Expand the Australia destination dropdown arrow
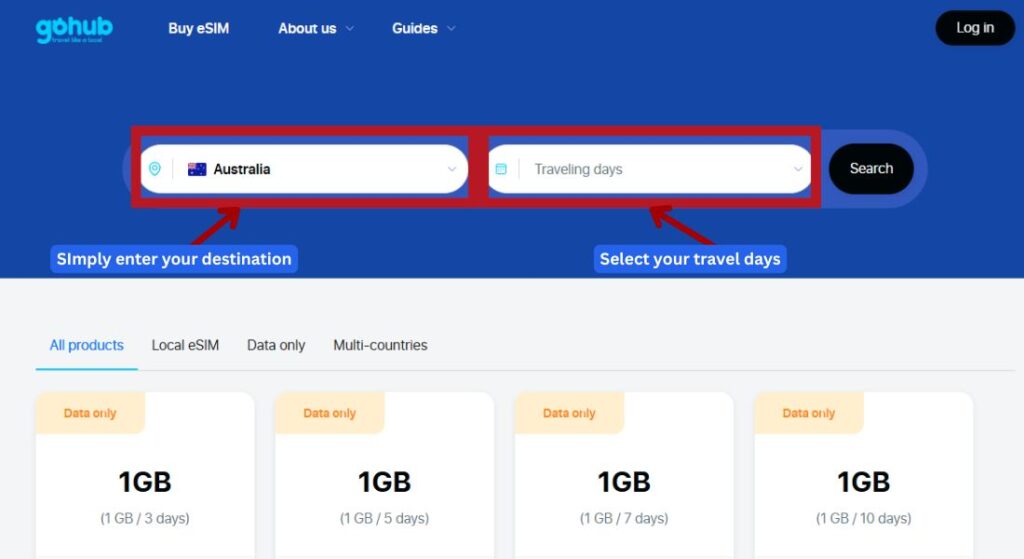This screenshot has width=1024, height=559. pyautogui.click(x=451, y=169)
